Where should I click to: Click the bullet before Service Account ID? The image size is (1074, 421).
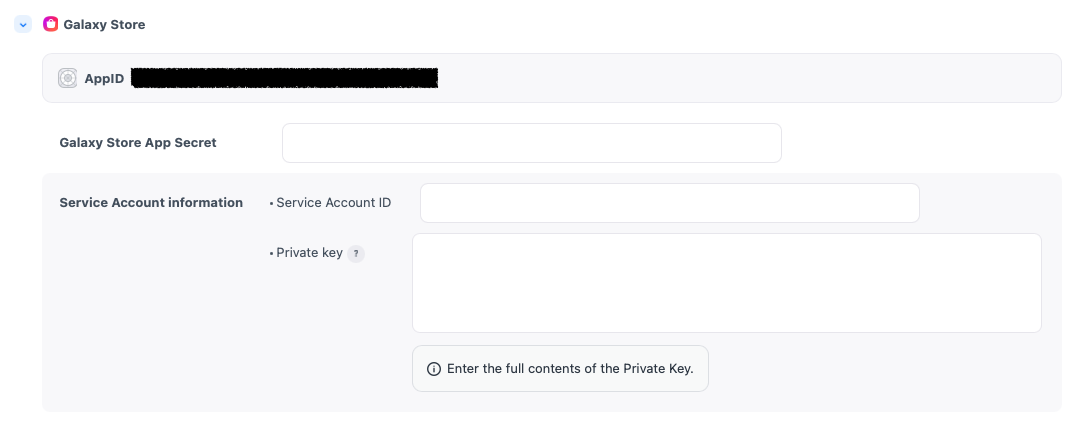[x=271, y=203]
